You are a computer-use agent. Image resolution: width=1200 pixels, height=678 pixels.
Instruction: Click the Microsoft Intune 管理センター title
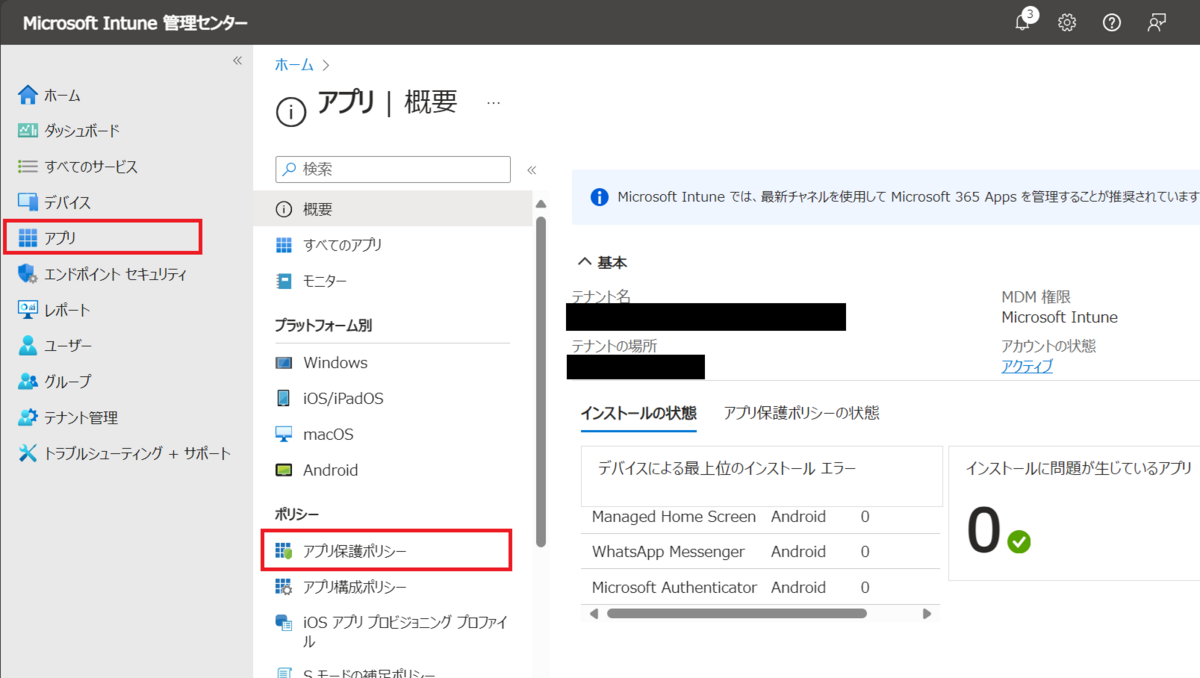coord(135,23)
